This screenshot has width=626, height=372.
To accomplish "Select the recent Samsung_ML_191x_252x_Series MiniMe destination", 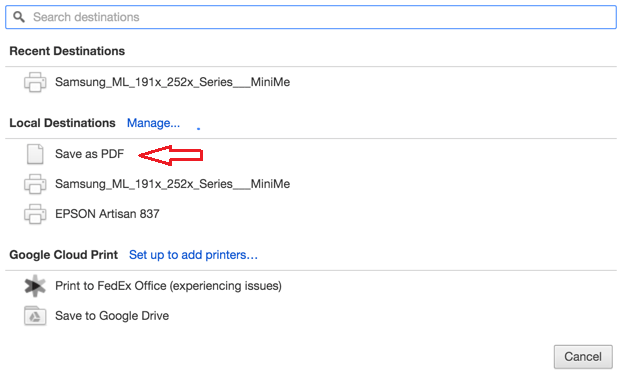I will click(172, 82).
